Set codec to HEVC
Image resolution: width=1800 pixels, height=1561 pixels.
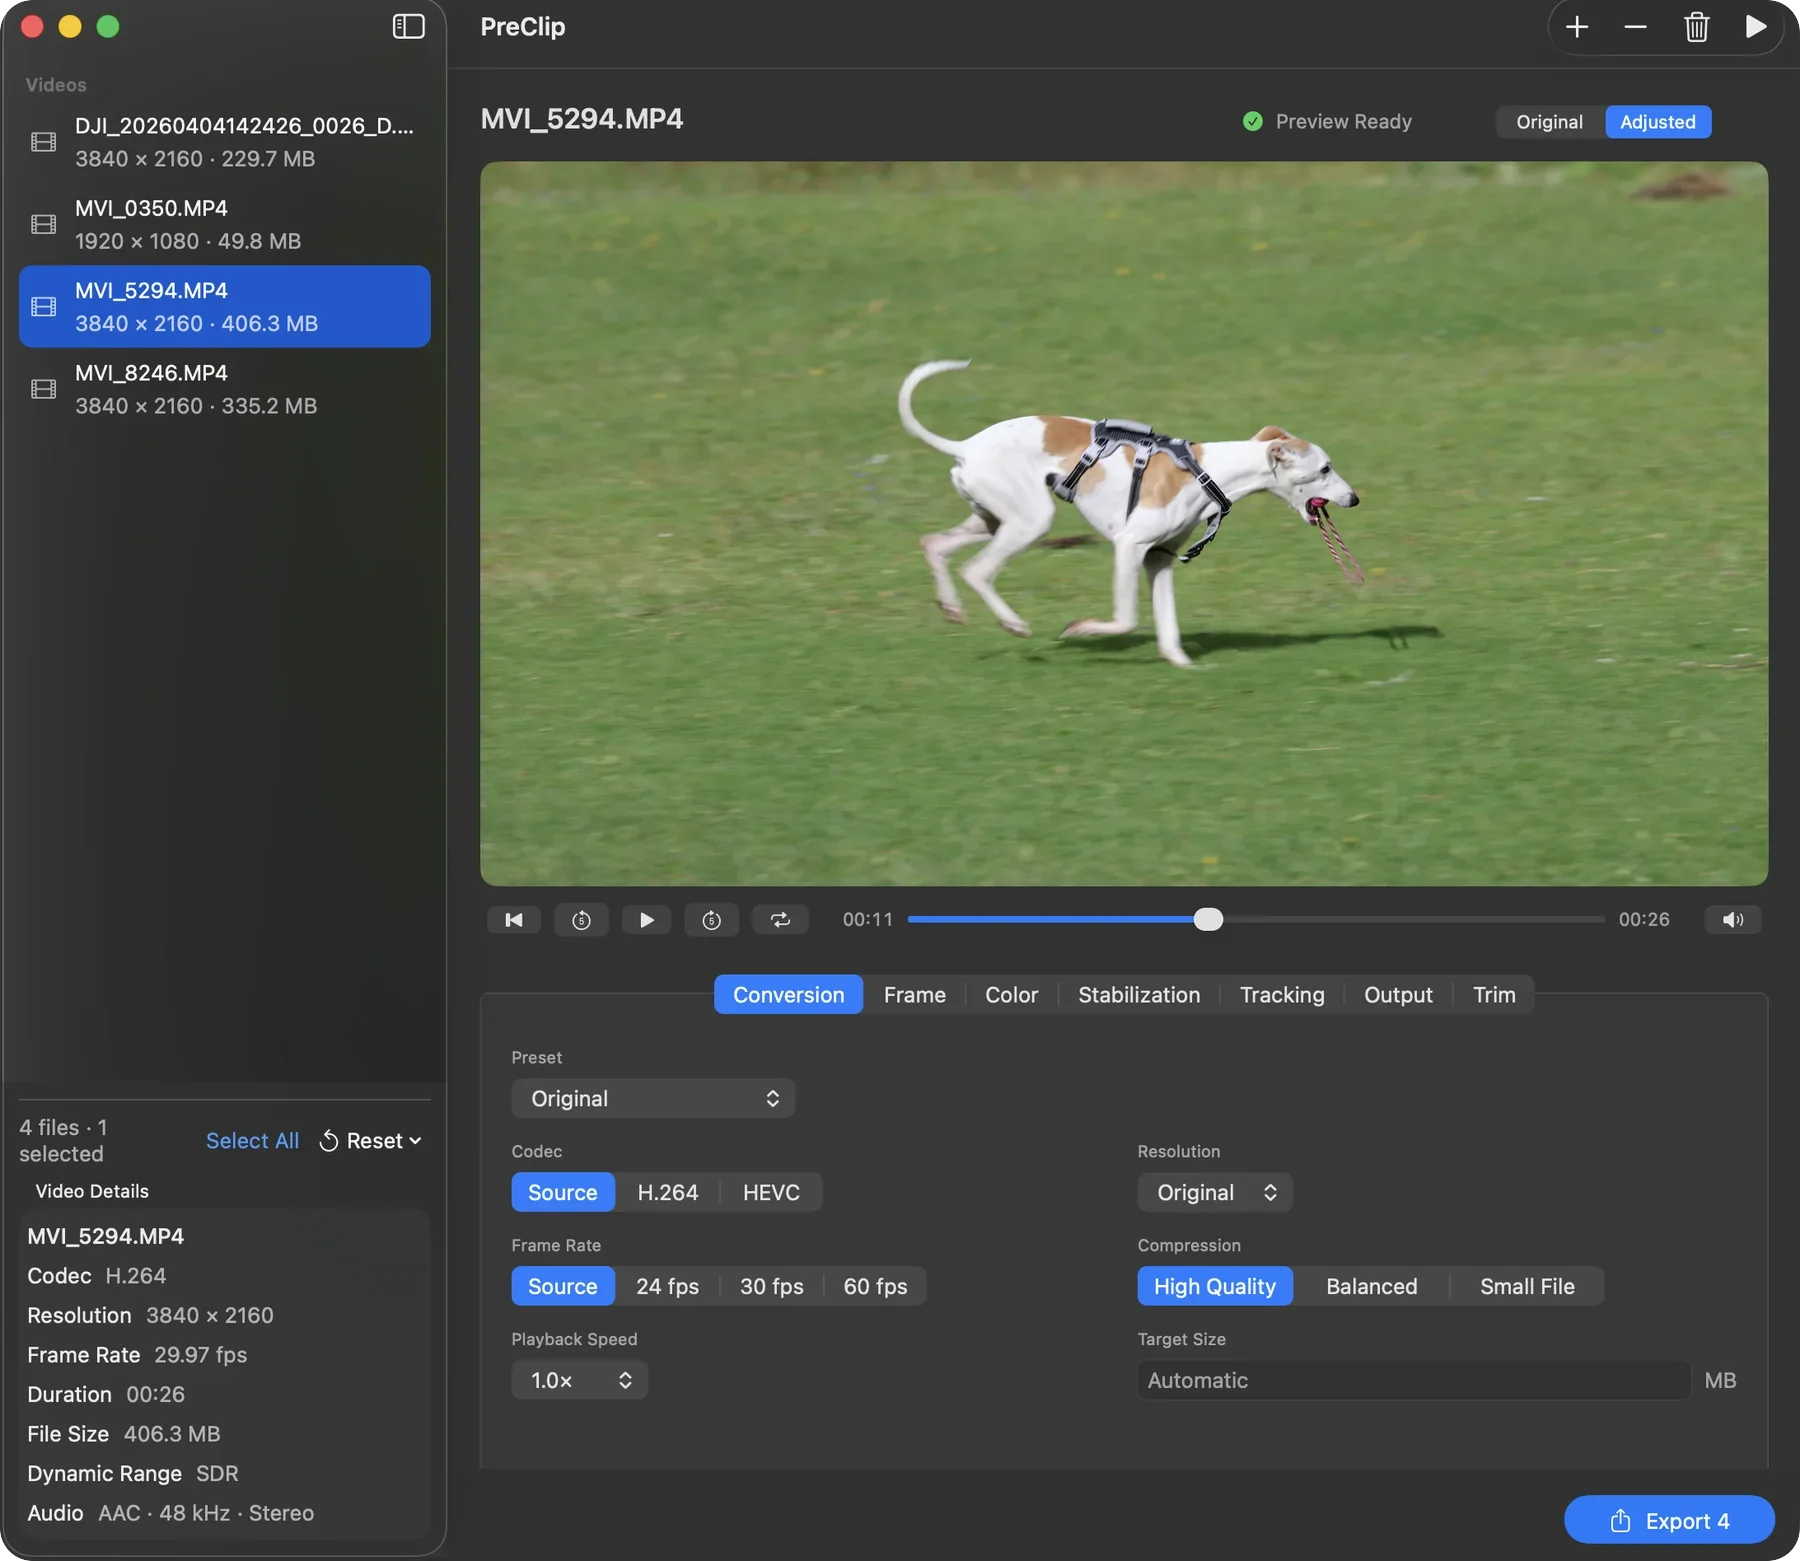(x=771, y=1192)
